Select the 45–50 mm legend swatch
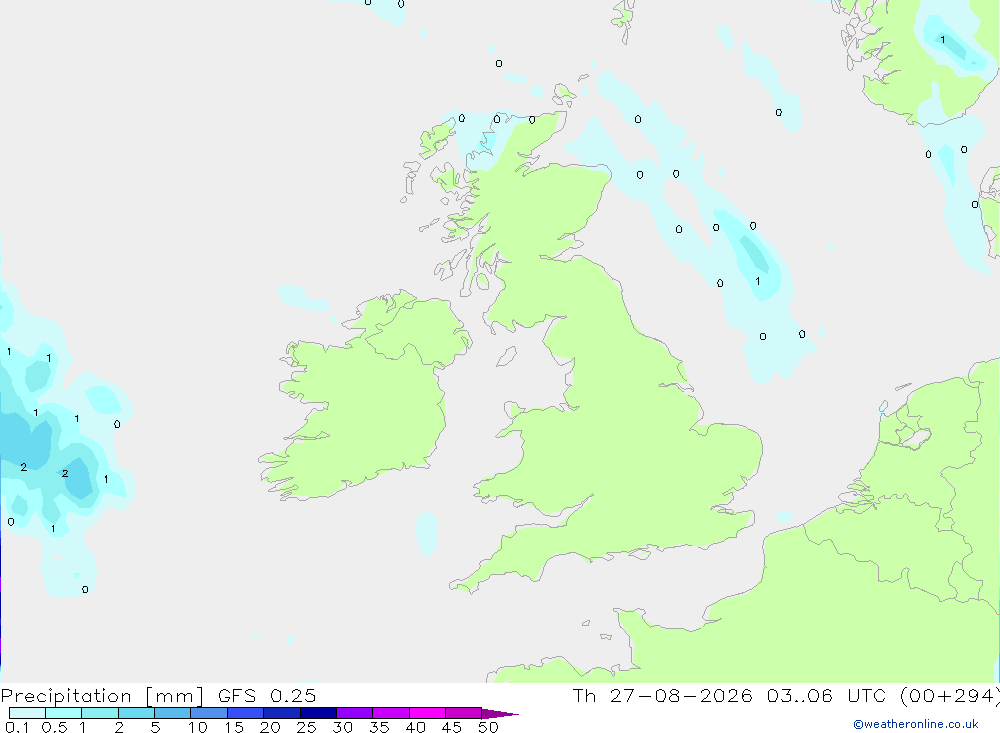The width and height of the screenshot is (1000, 733). point(463,713)
